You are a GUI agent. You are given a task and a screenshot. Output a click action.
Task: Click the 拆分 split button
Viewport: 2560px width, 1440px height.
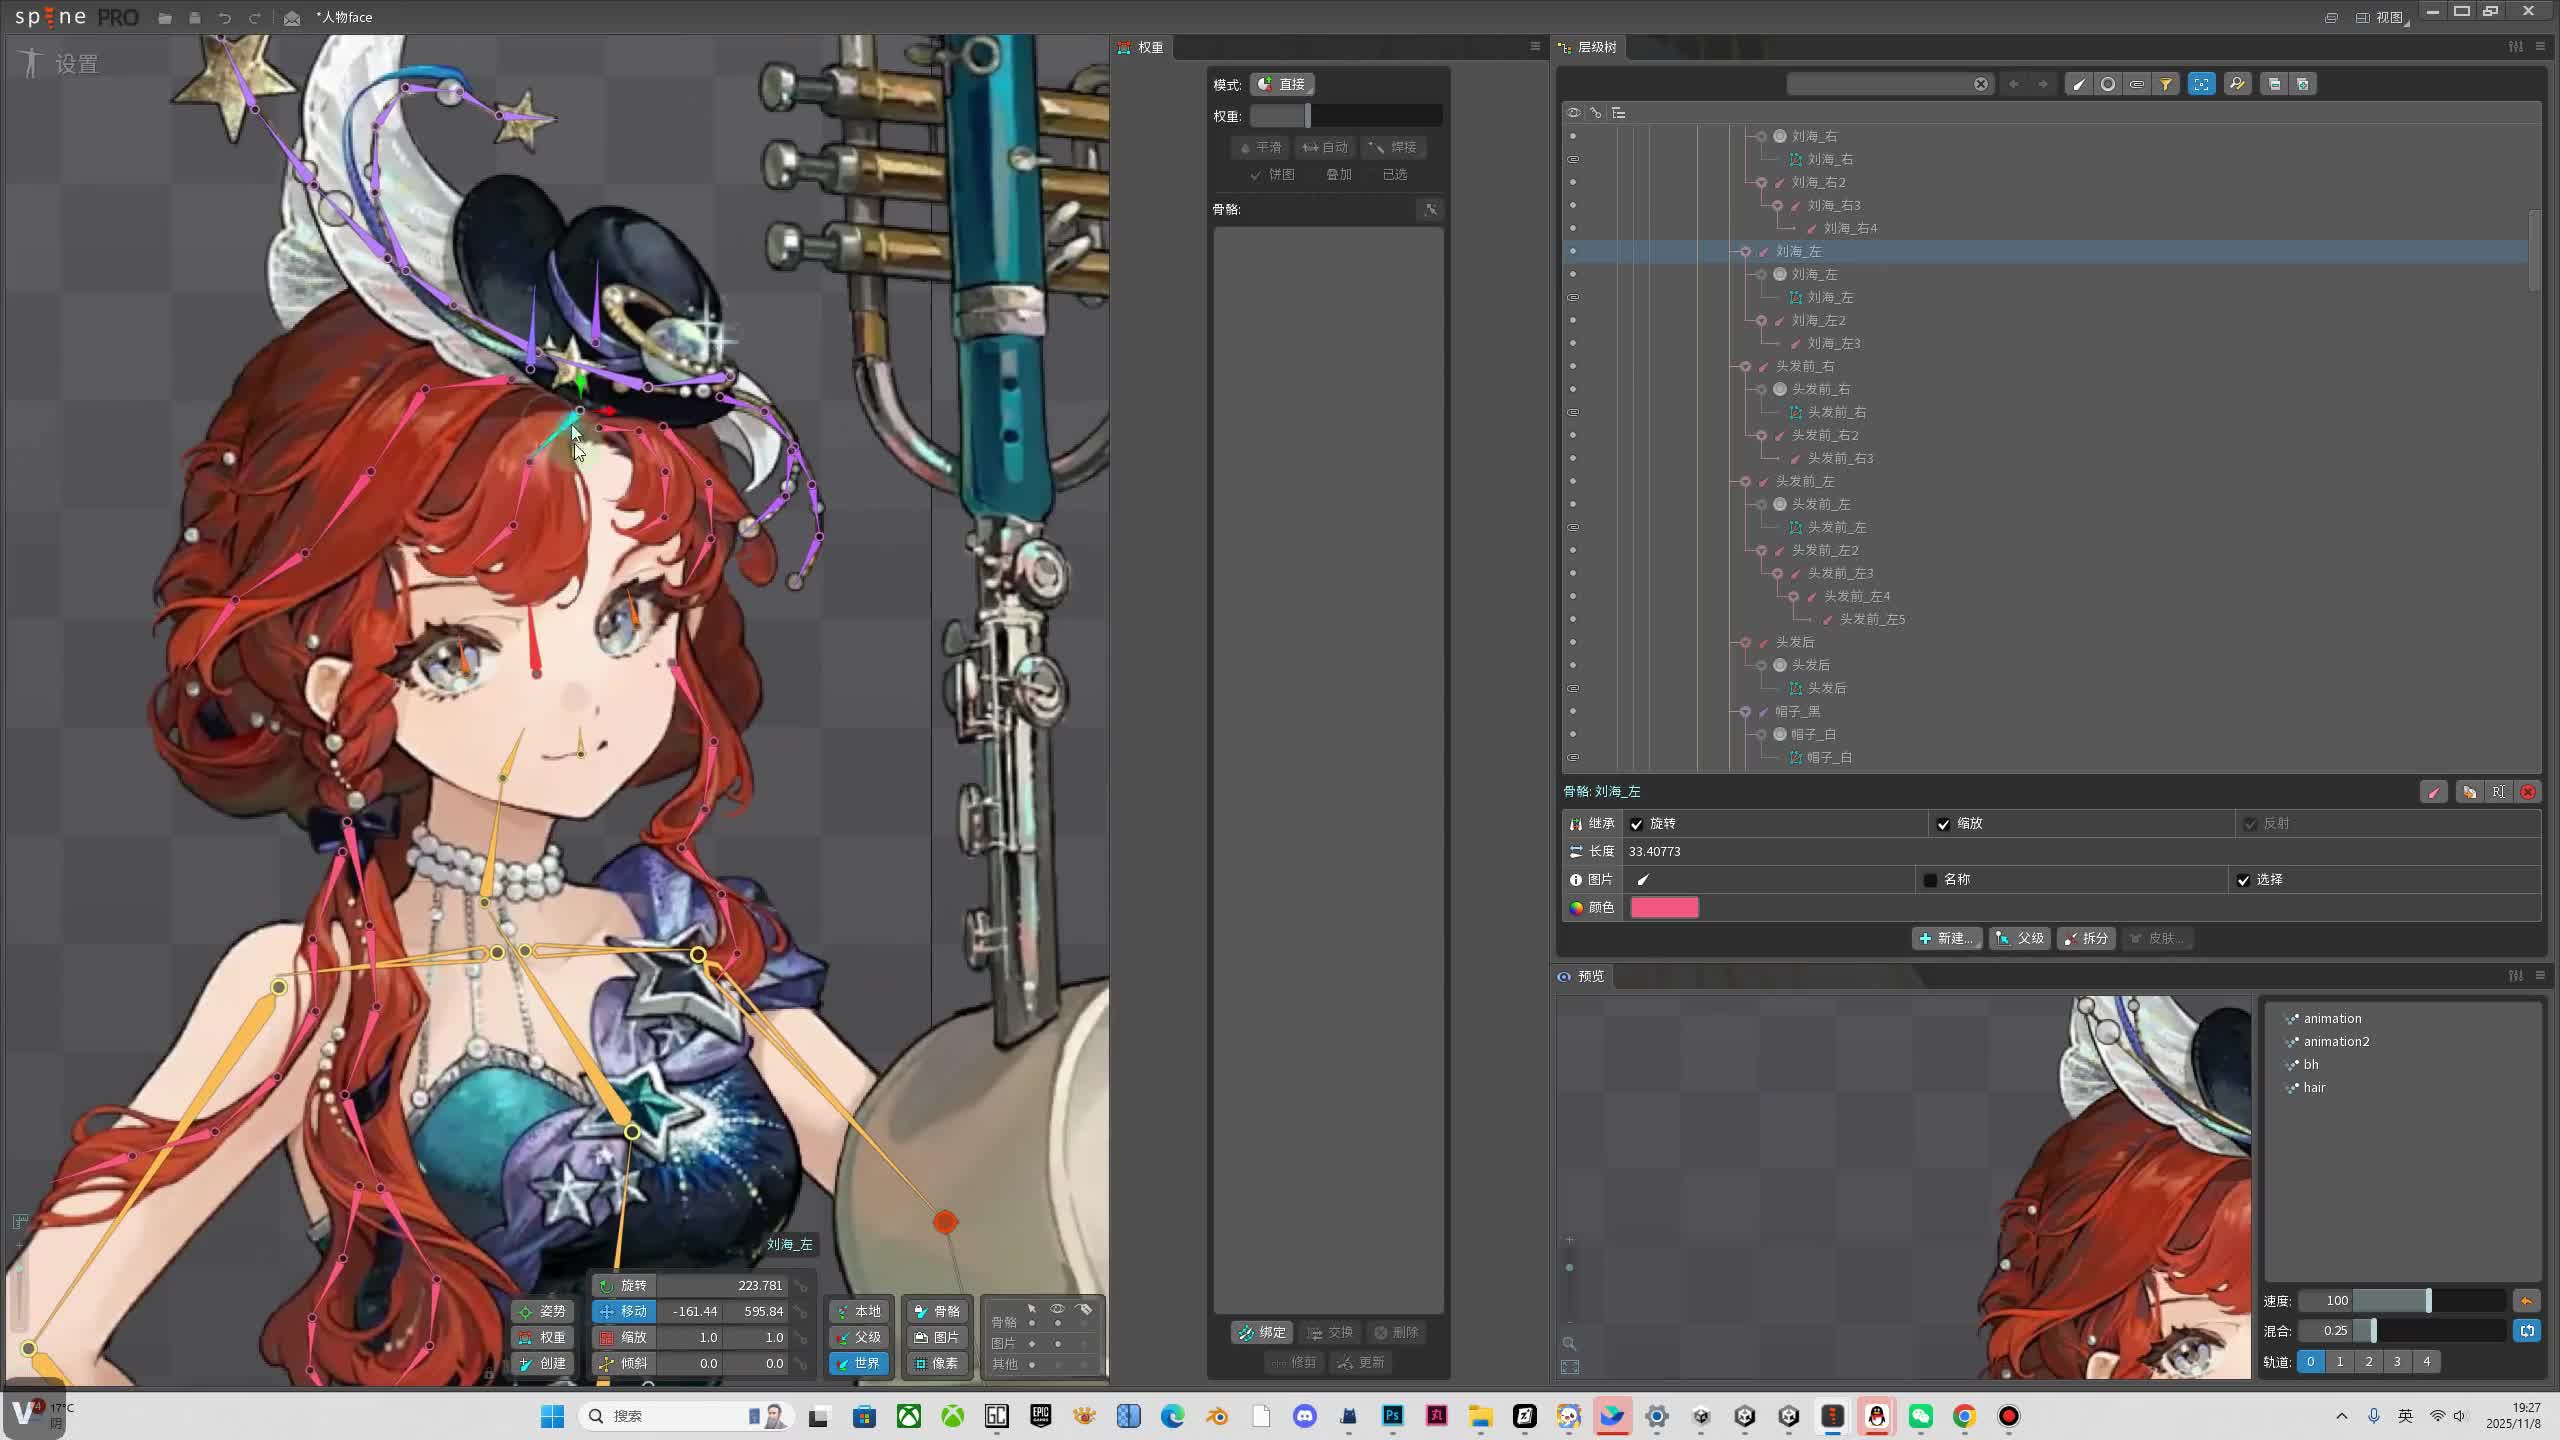click(2085, 939)
